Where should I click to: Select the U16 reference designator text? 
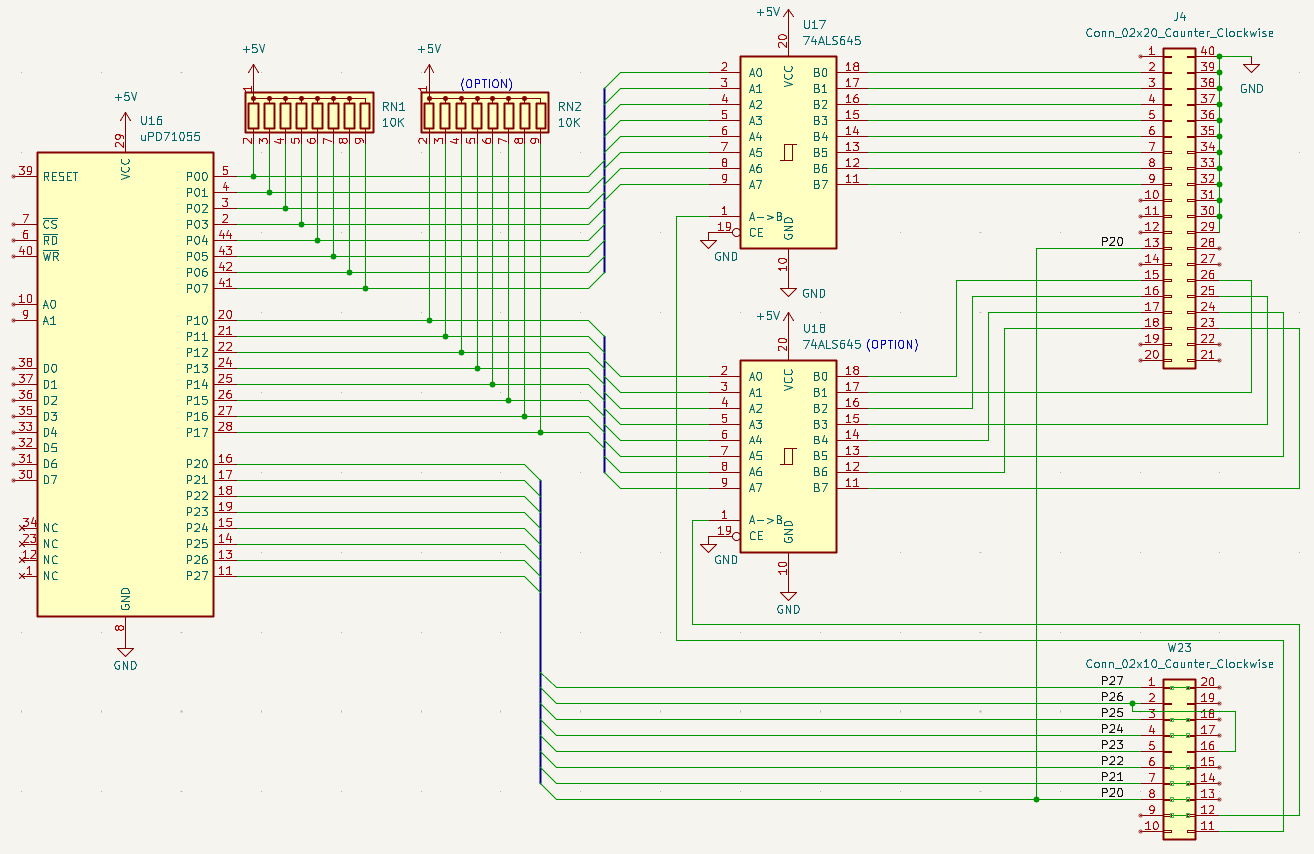click(x=151, y=120)
